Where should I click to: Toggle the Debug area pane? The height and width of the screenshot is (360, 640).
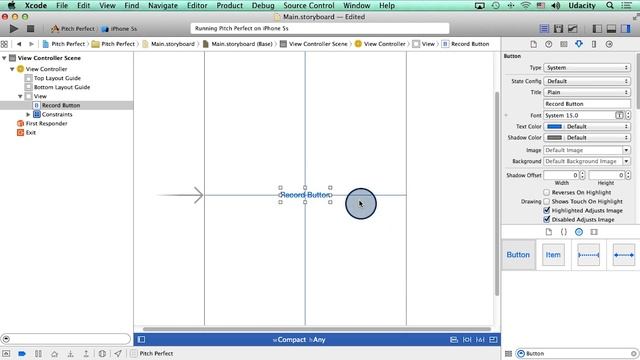pyautogui.click(x=611, y=29)
